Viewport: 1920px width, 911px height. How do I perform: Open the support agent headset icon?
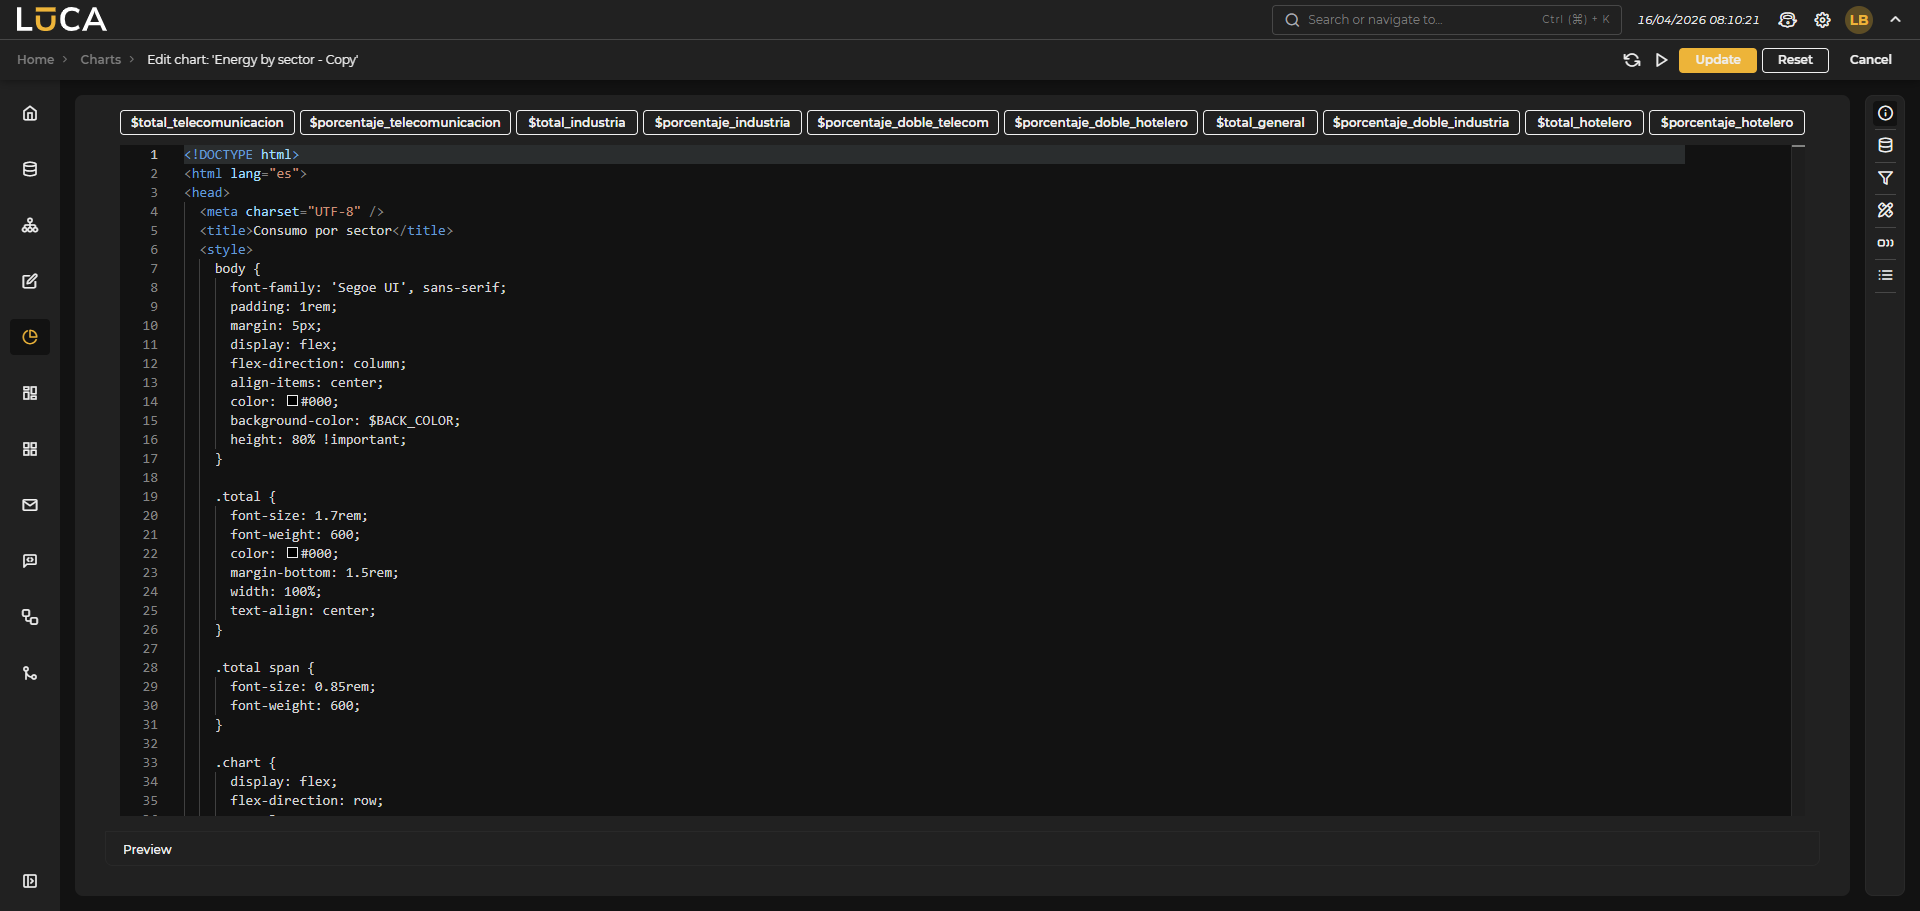[1788, 20]
